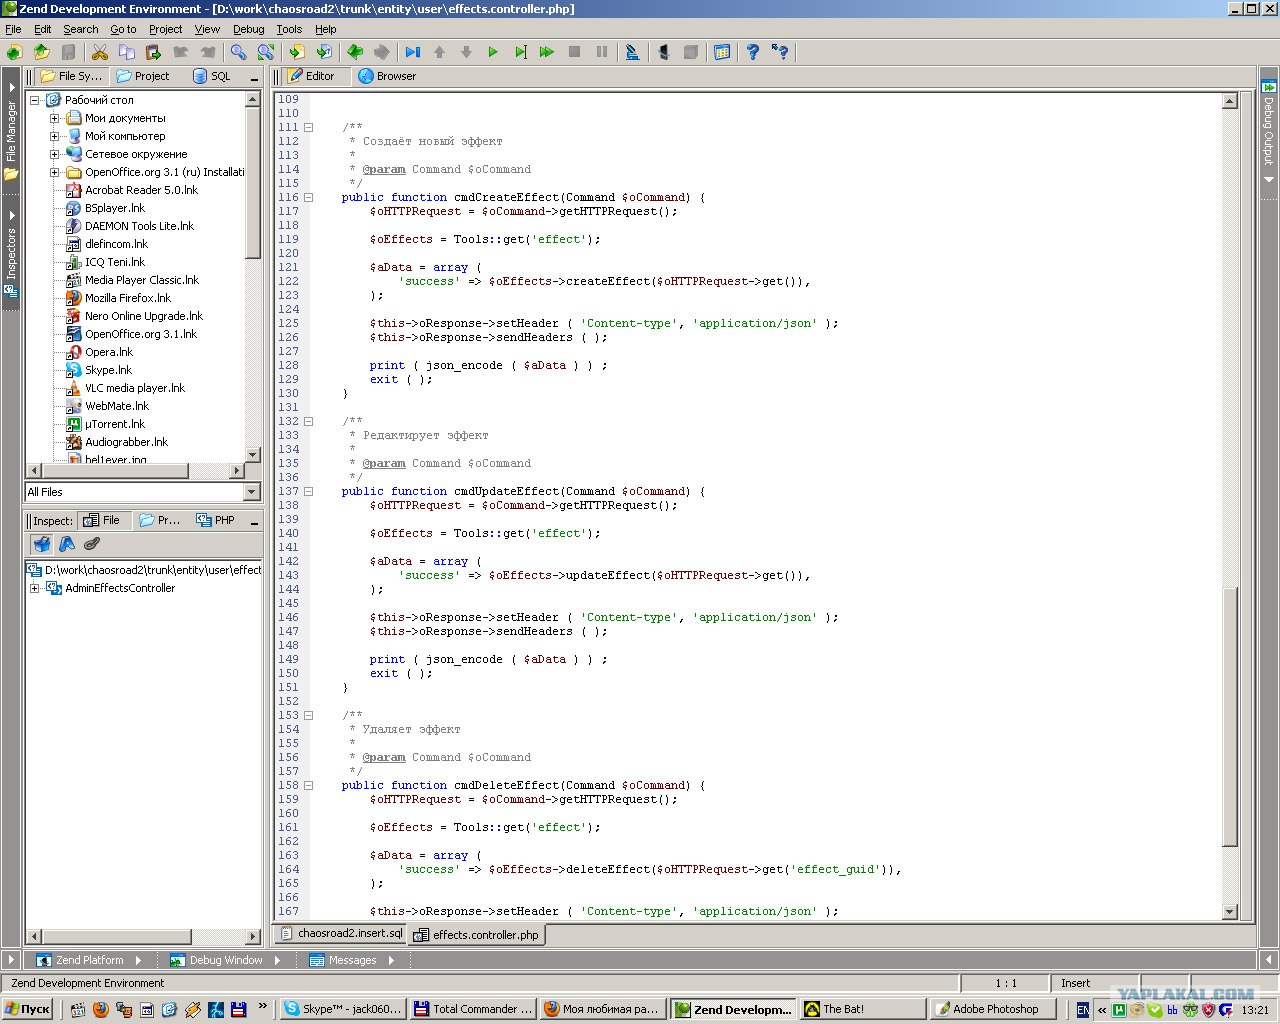Click the Profile URL toolbar icon
Screen dimensions: 1280x1024
632,52
